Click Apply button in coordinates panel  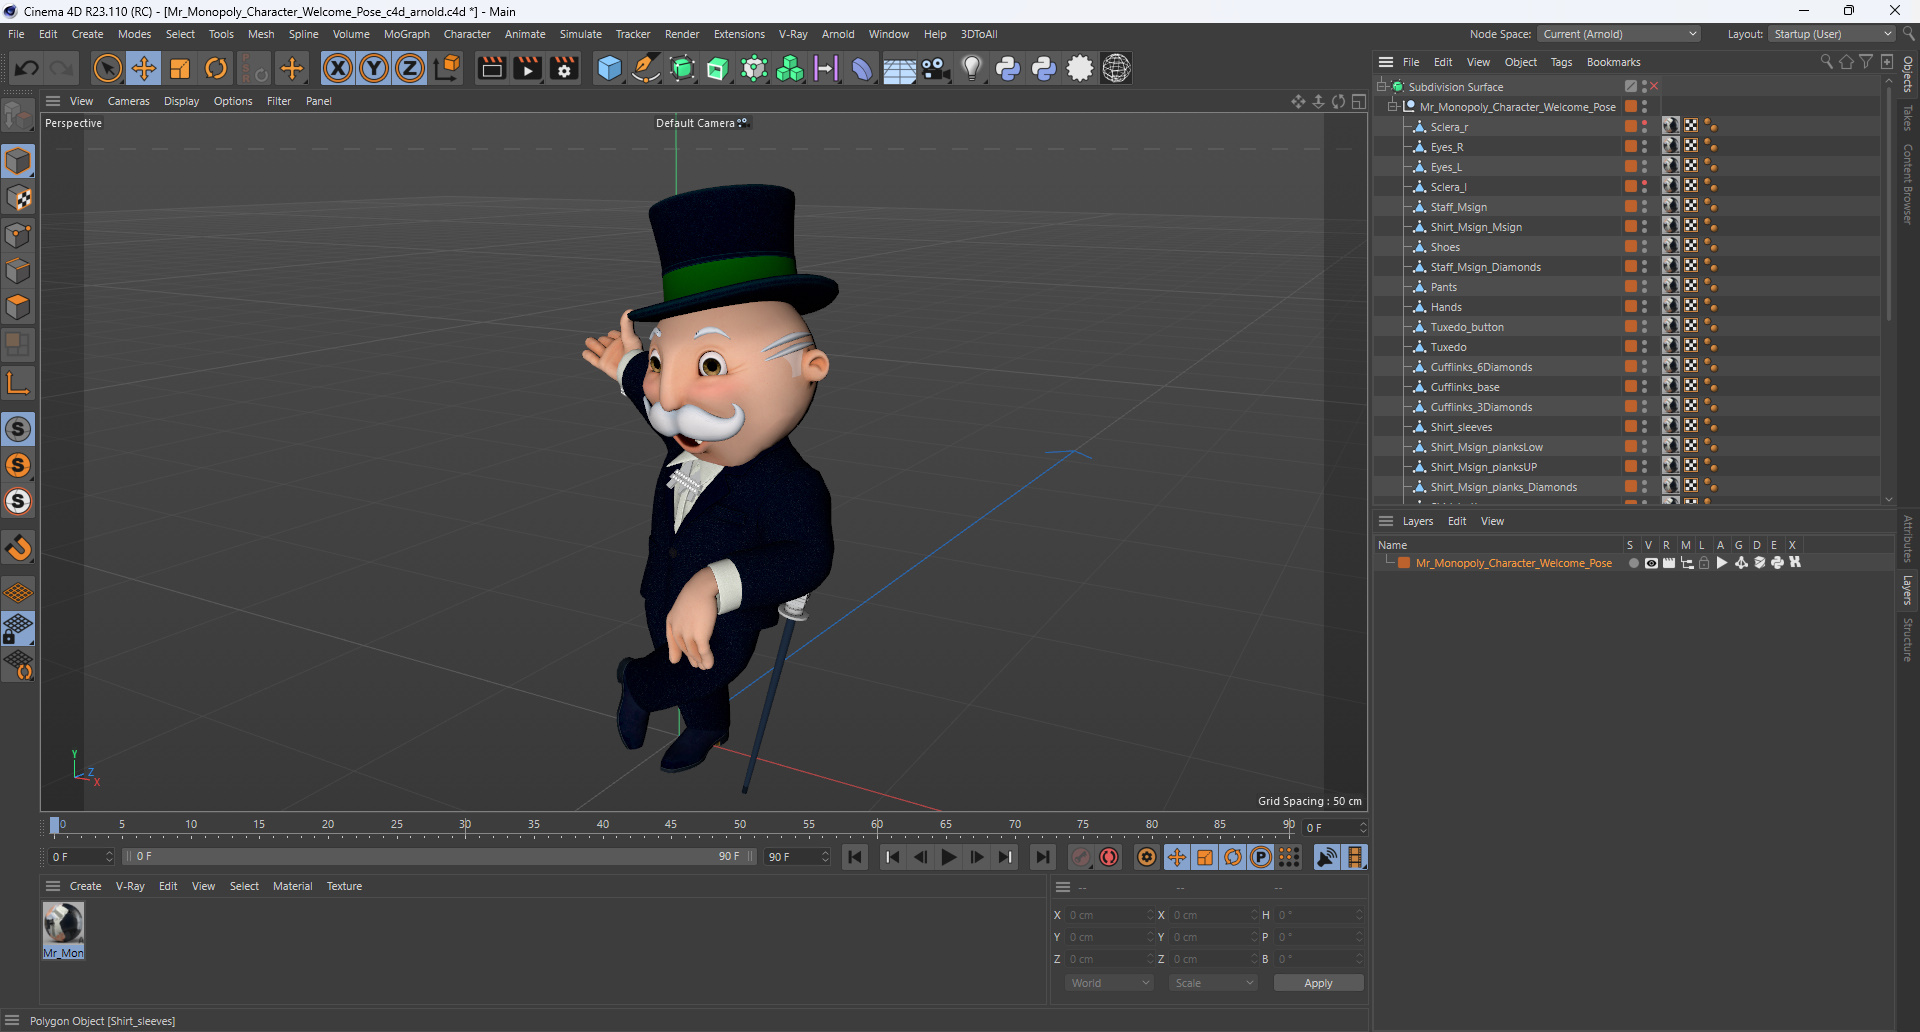pyautogui.click(x=1318, y=983)
